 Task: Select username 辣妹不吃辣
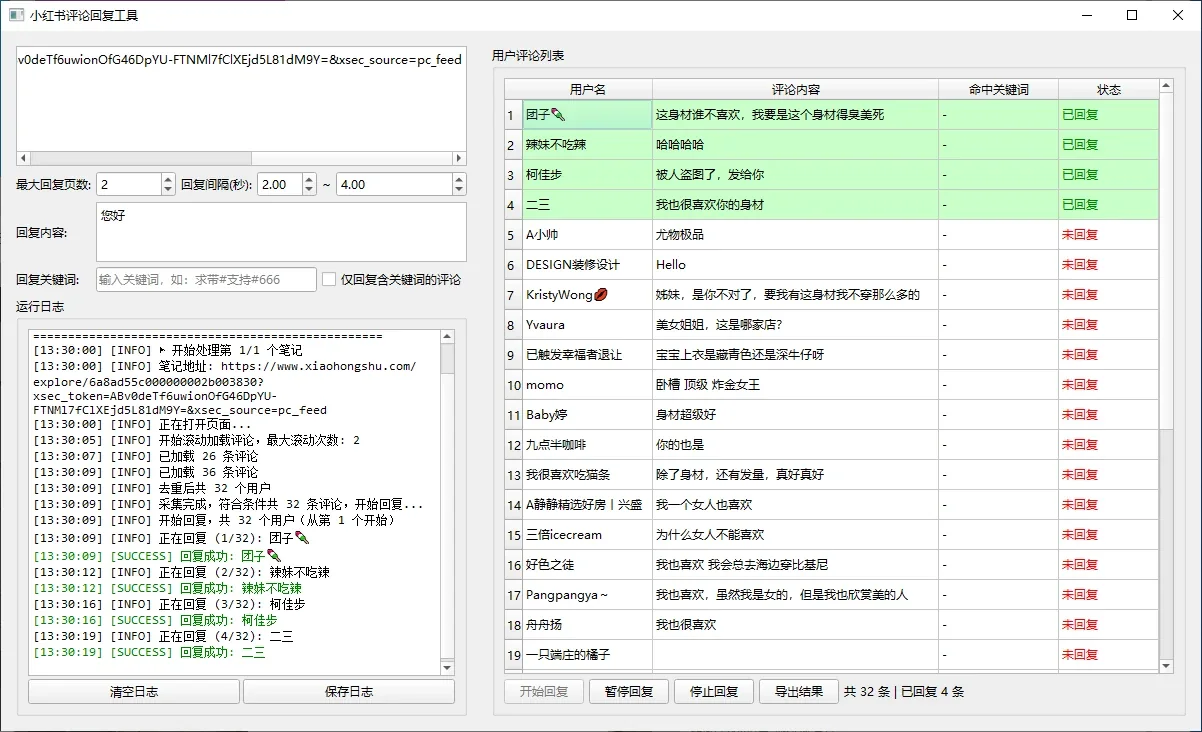coord(588,145)
